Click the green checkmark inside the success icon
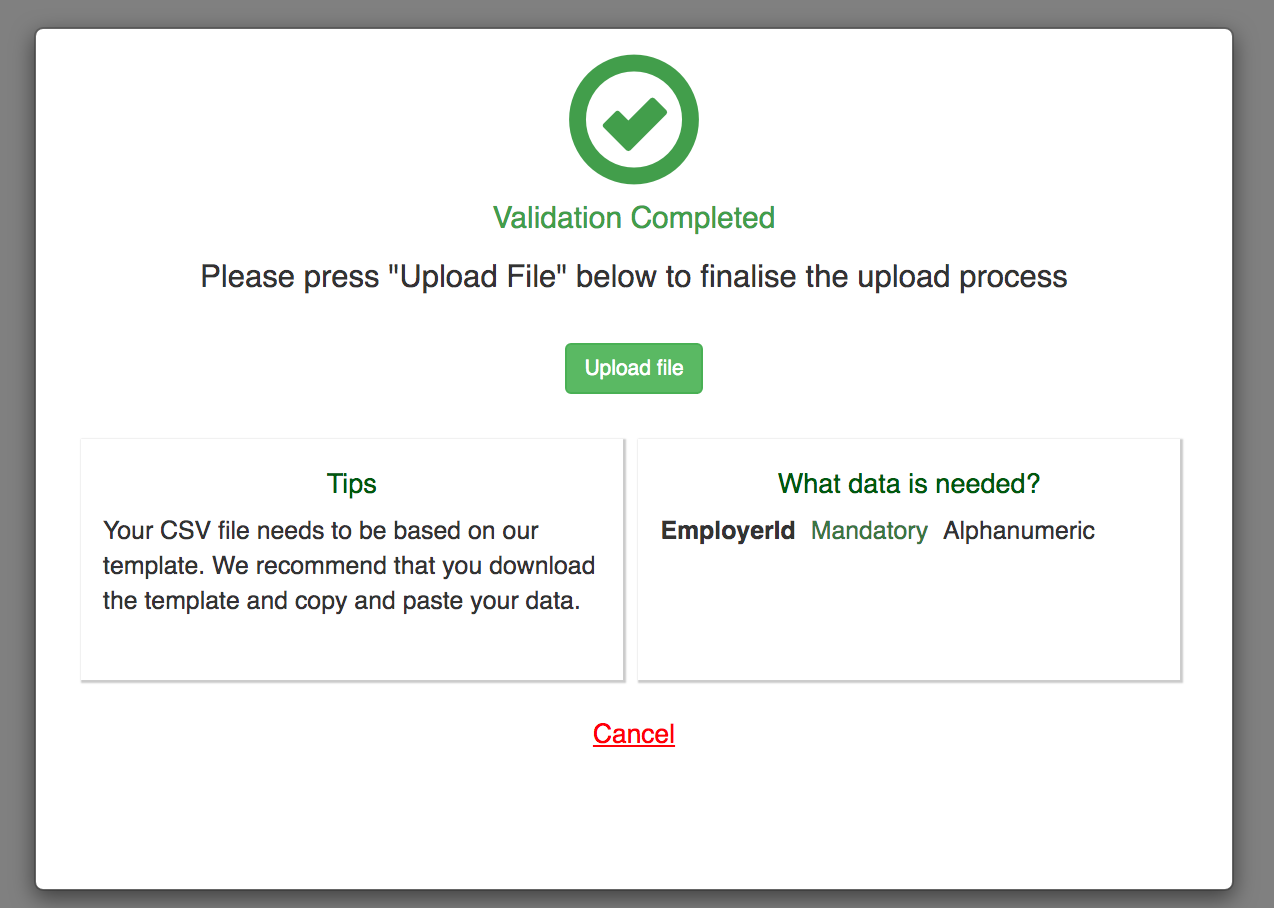The width and height of the screenshot is (1274, 908). point(634,122)
